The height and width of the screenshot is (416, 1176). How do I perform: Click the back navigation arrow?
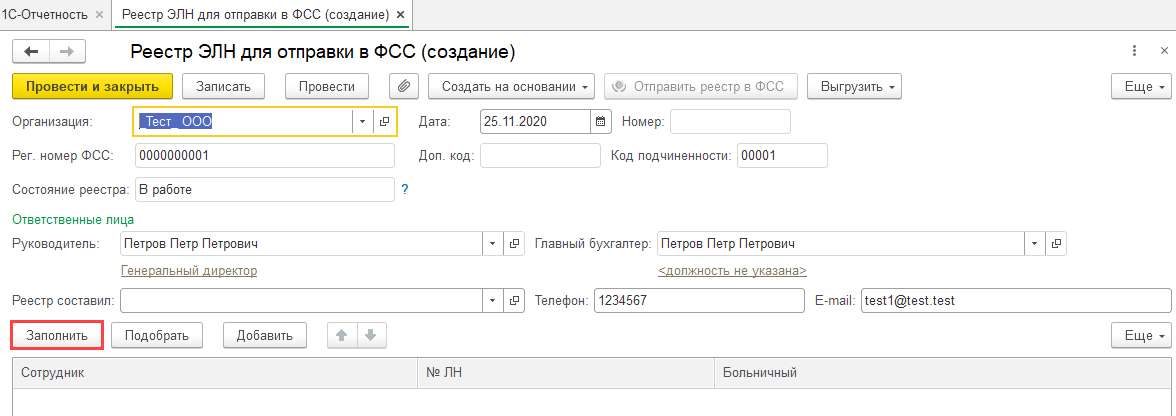31,51
